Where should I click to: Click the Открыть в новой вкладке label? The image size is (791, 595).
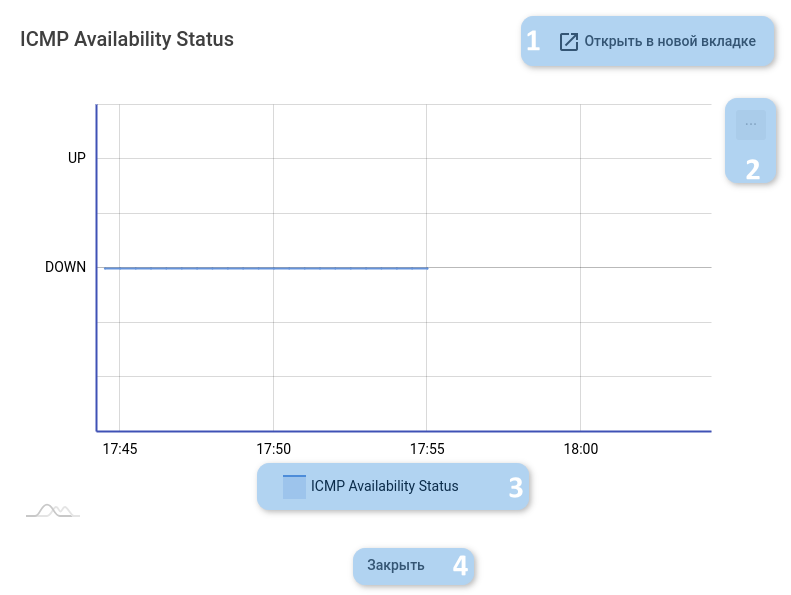point(670,42)
